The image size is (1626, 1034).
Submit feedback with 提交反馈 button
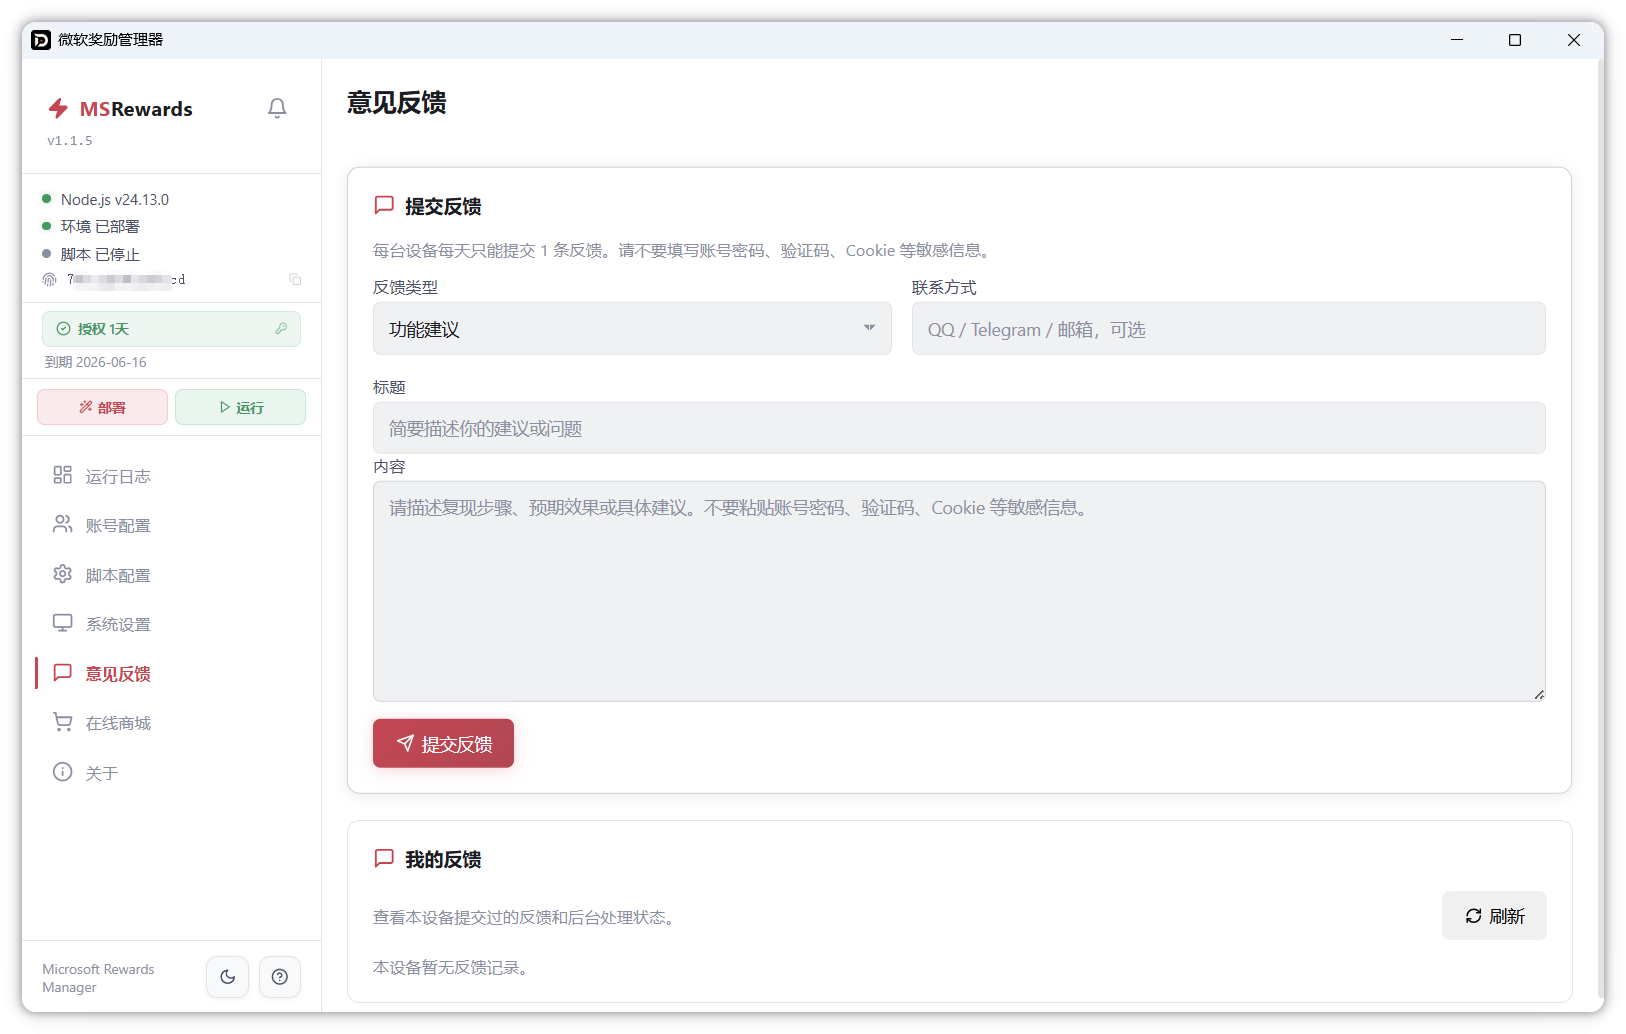point(443,743)
